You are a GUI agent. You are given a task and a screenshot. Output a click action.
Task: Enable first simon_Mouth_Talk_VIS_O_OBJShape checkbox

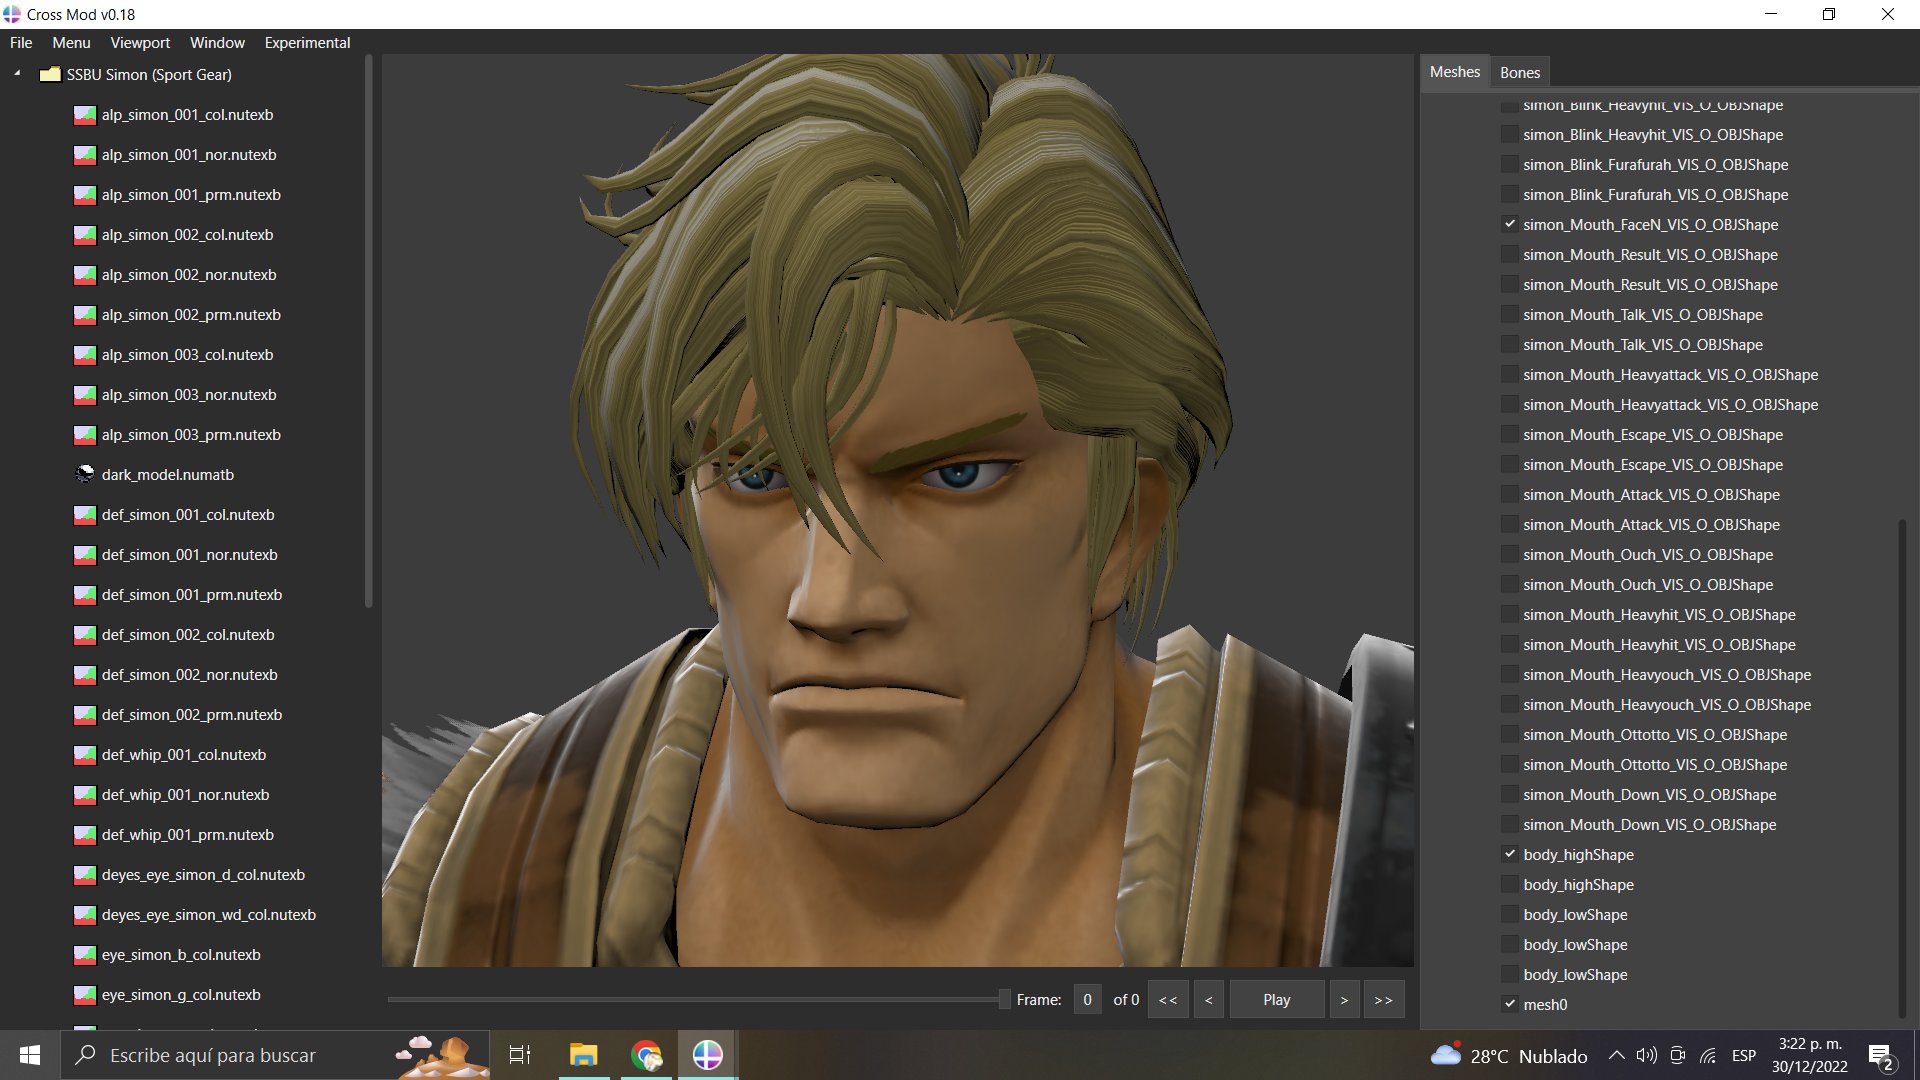point(1510,315)
